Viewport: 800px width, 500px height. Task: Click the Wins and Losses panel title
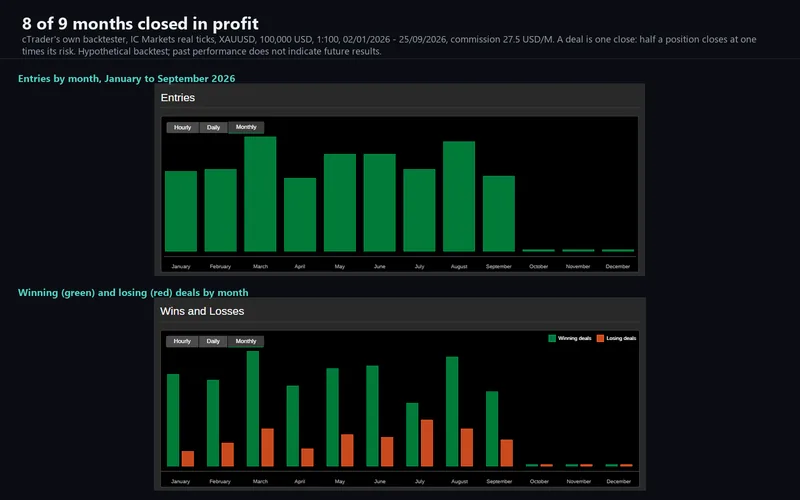[202, 311]
